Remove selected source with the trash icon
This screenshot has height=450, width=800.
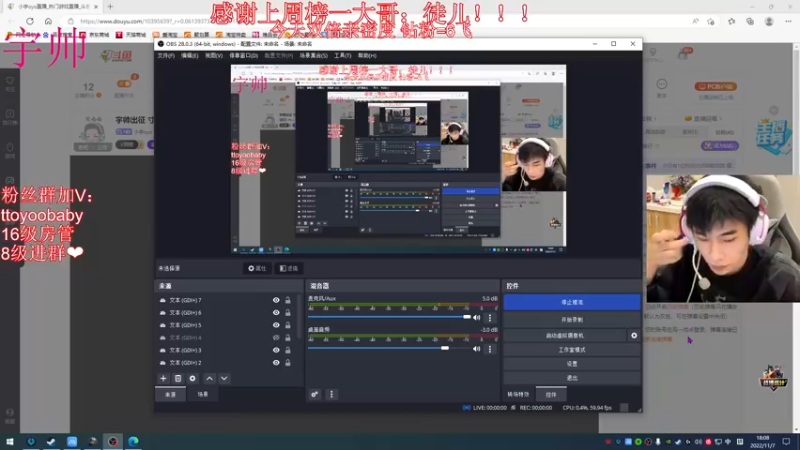(178, 379)
